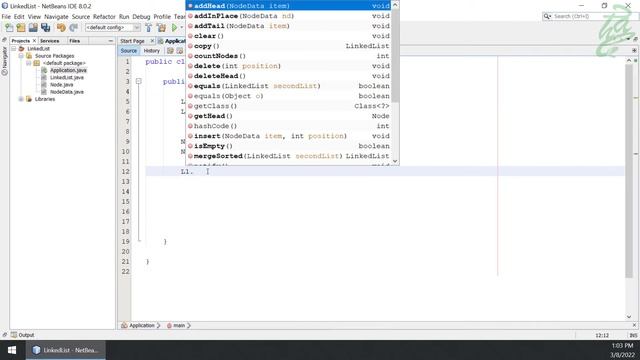Collapse the default package node

pos(29,63)
